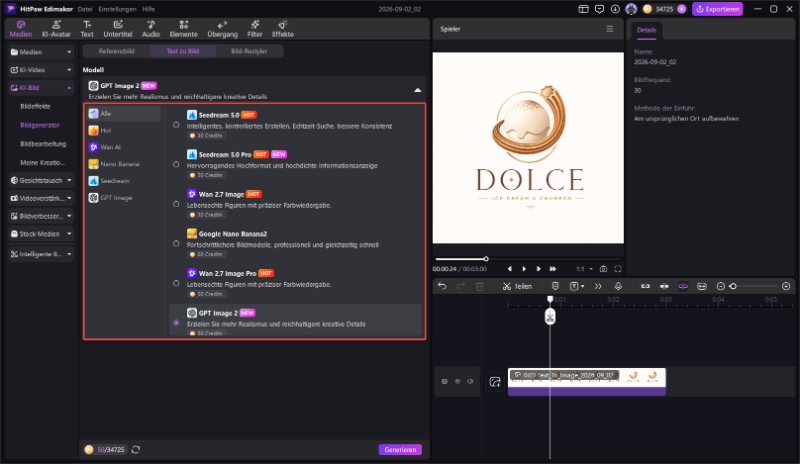This screenshot has height=464, width=800.
Task: Click the Generieren button
Action: (400, 450)
